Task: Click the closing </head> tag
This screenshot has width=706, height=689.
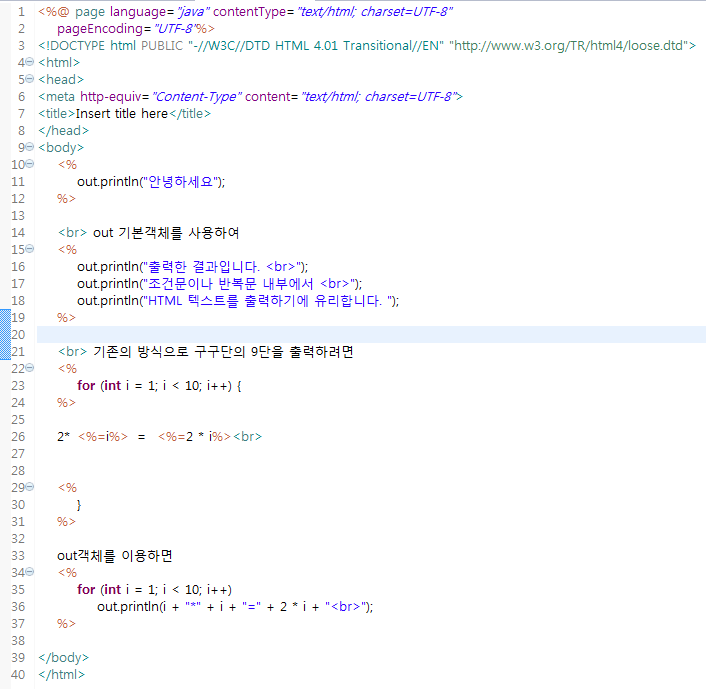Action: 63,131
